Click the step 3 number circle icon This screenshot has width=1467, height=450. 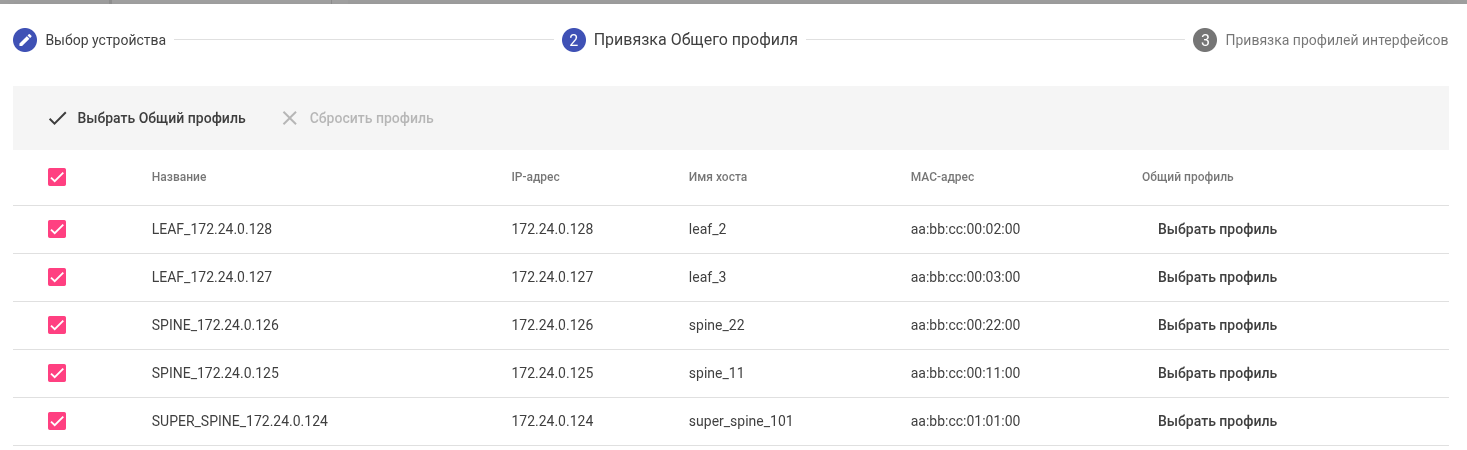point(1205,41)
